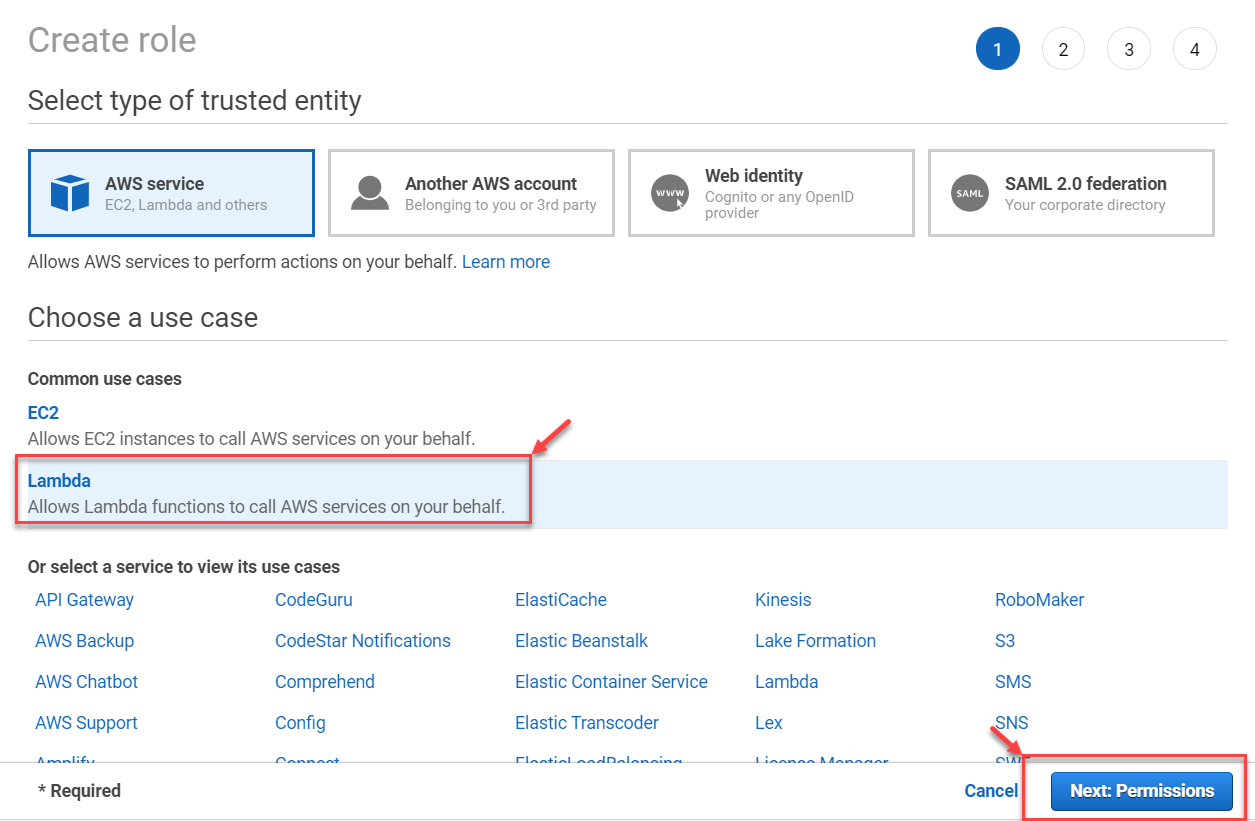
Task: Click the Another AWS account person icon
Action: click(x=370, y=193)
